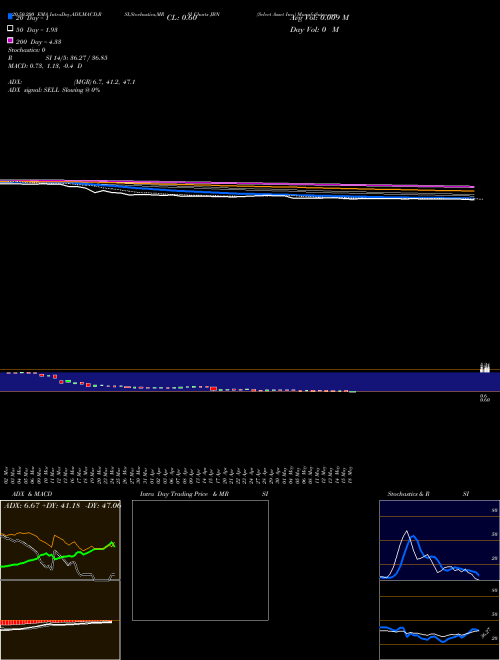Click the 'Avg Vol: 0.009 M' text
The height and width of the screenshot is (660, 500).
[x=319, y=18]
